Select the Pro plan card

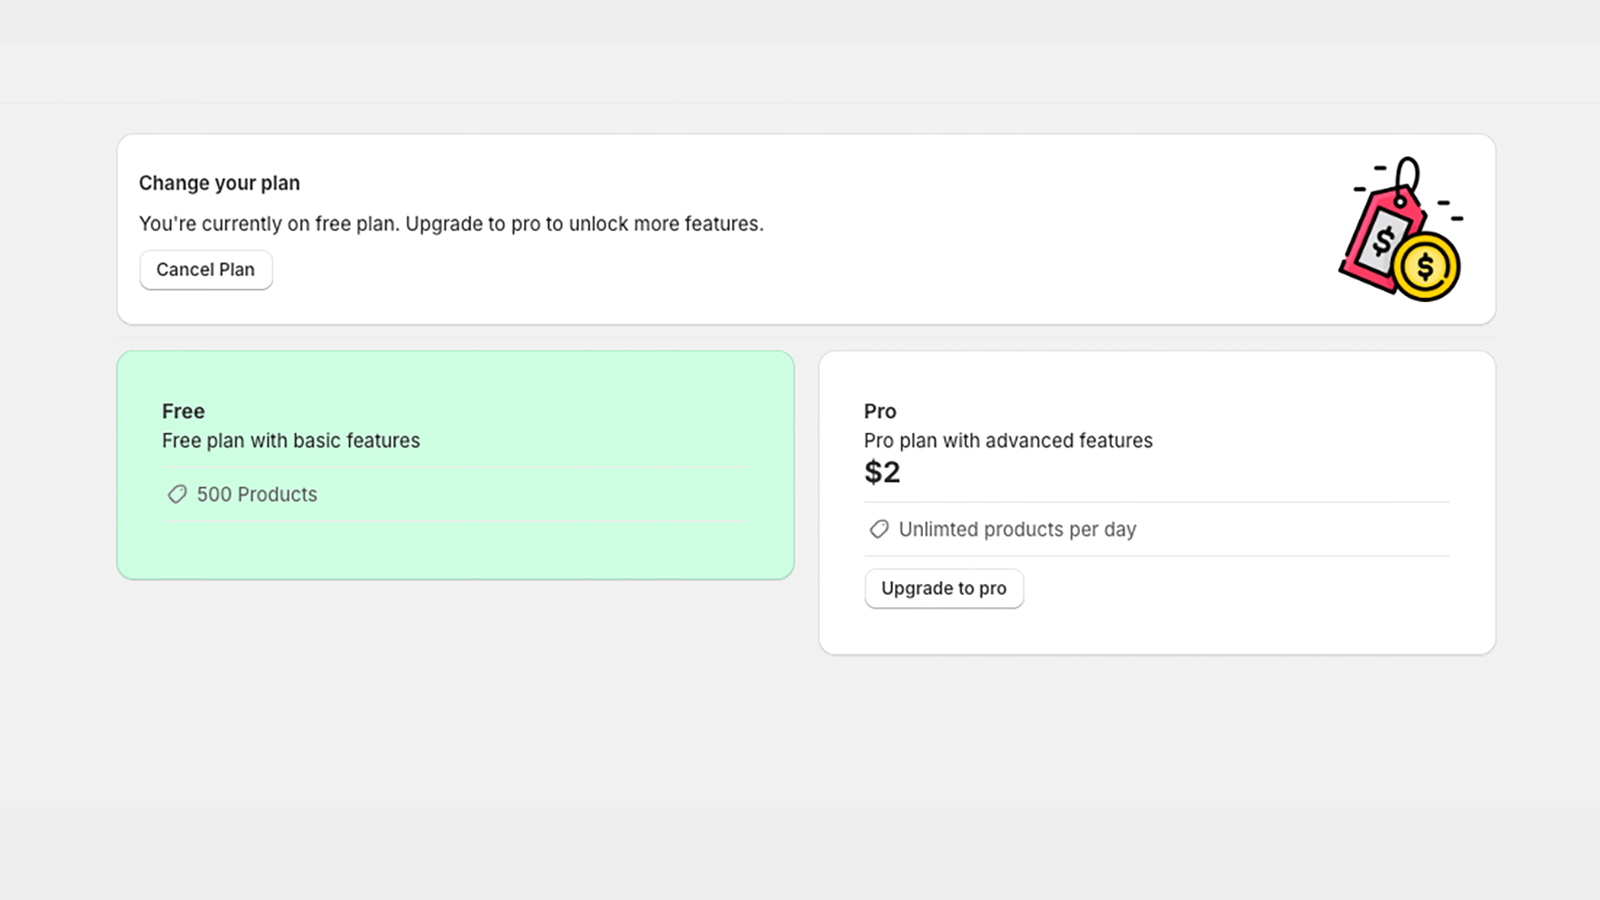coord(1157,502)
